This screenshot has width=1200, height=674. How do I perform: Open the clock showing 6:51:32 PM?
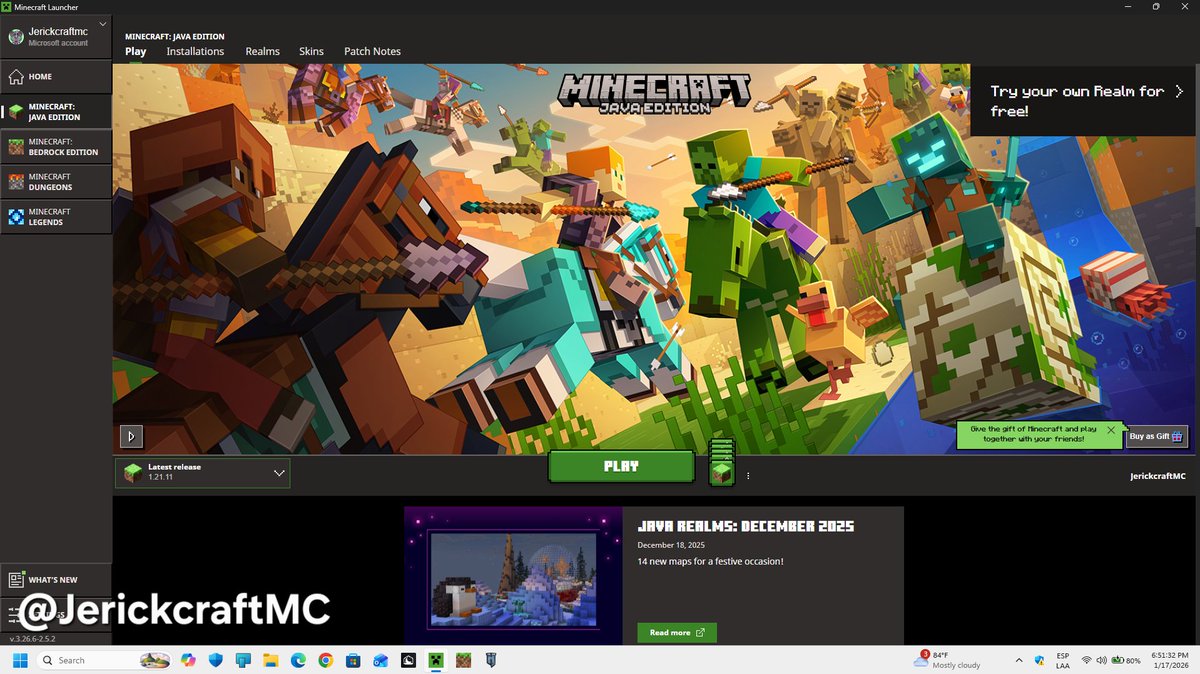pyautogui.click(x=1170, y=660)
